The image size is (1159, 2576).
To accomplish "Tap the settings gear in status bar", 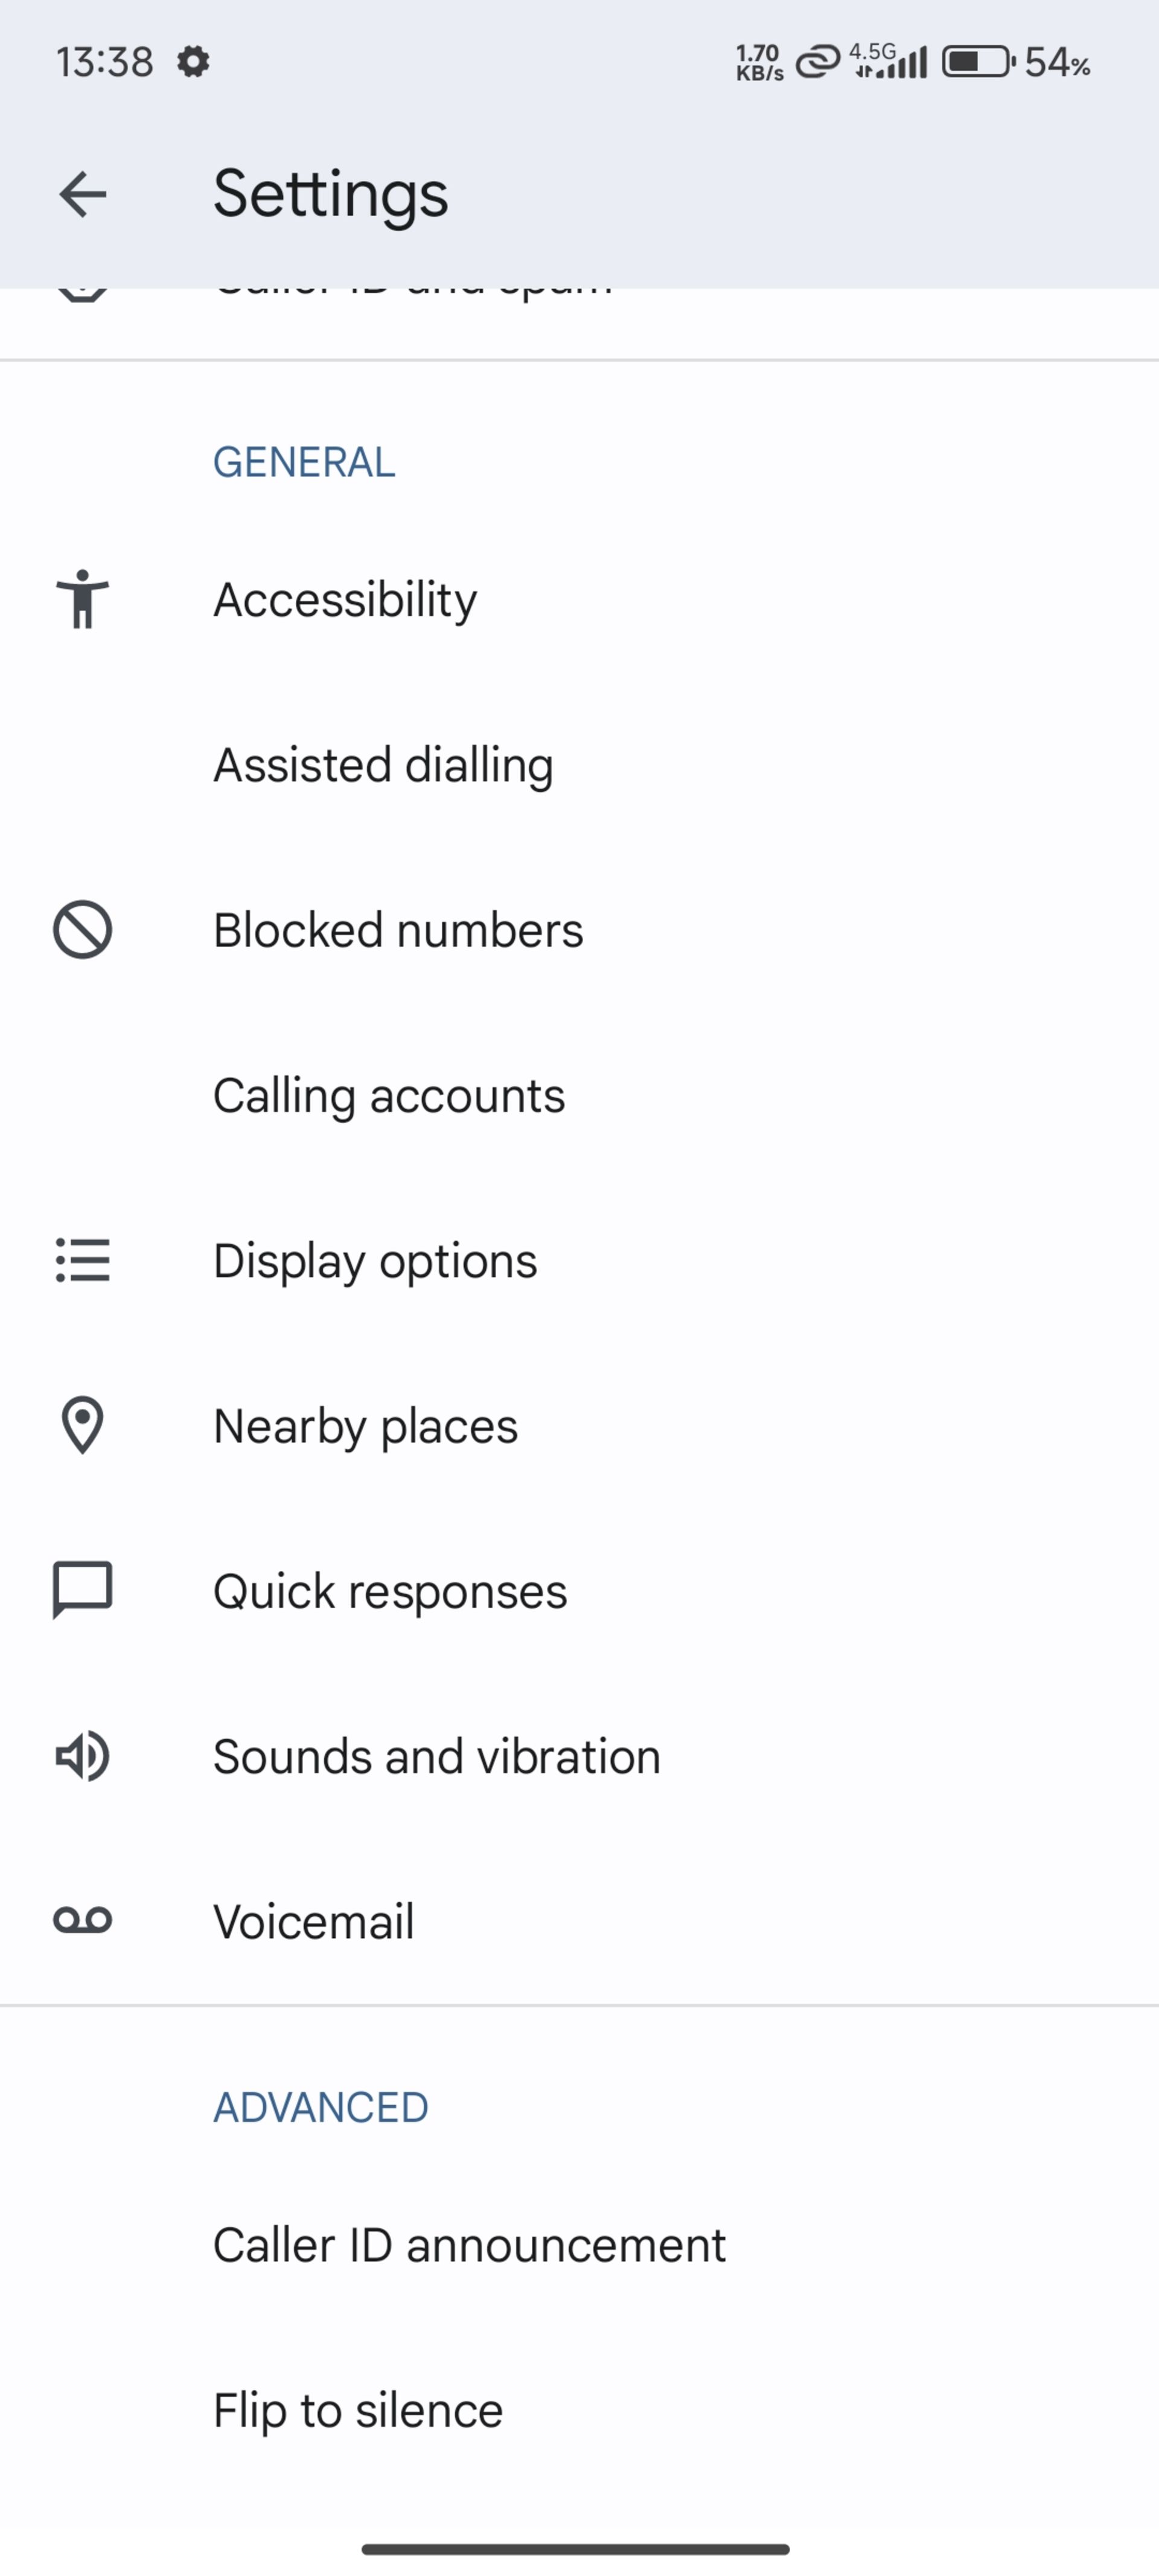I will click(193, 62).
